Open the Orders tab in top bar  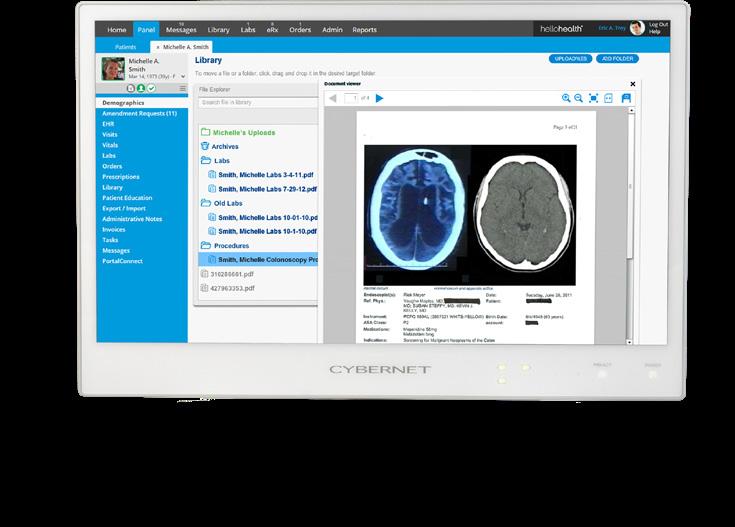[x=300, y=30]
